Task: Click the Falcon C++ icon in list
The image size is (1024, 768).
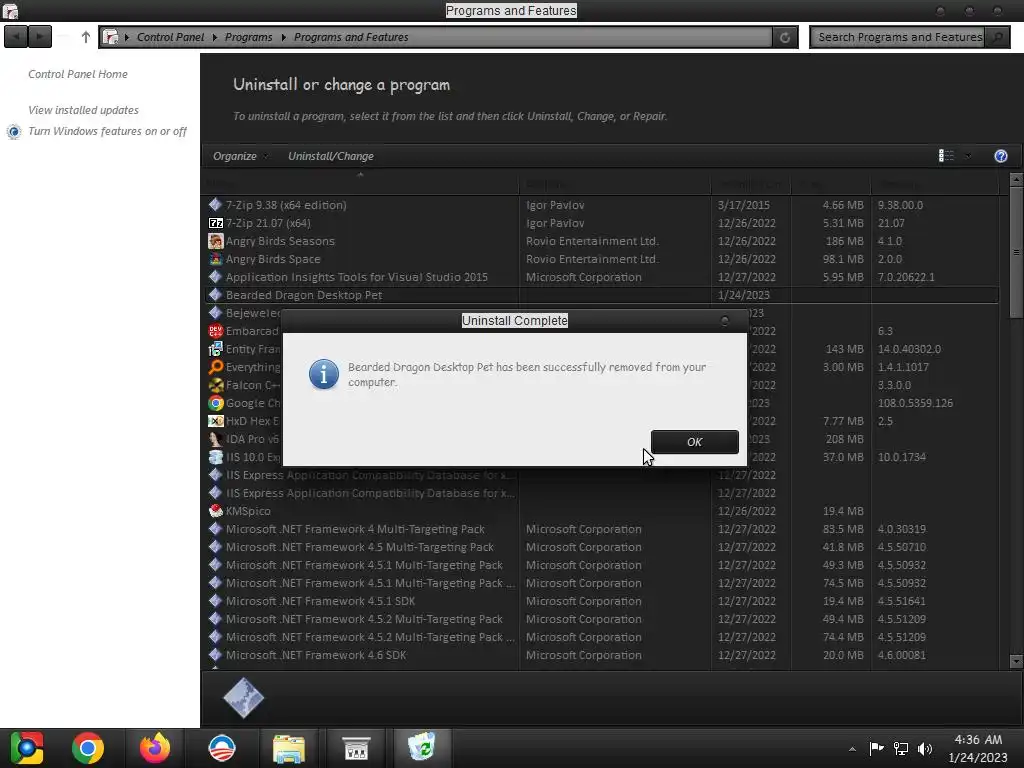Action: point(216,385)
